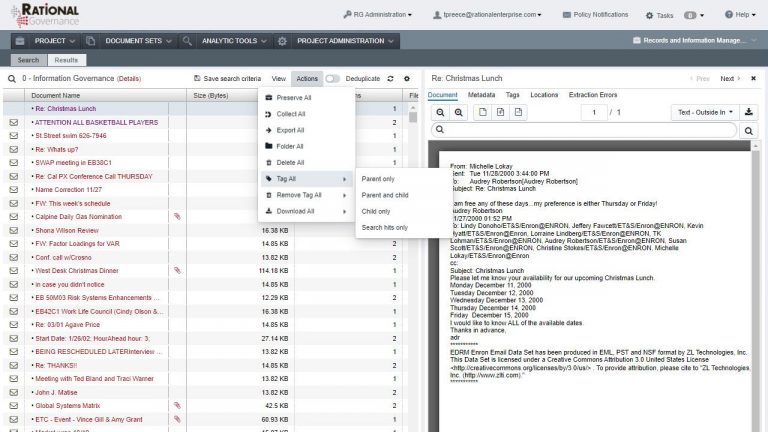Click the document viewer search button

point(748,130)
